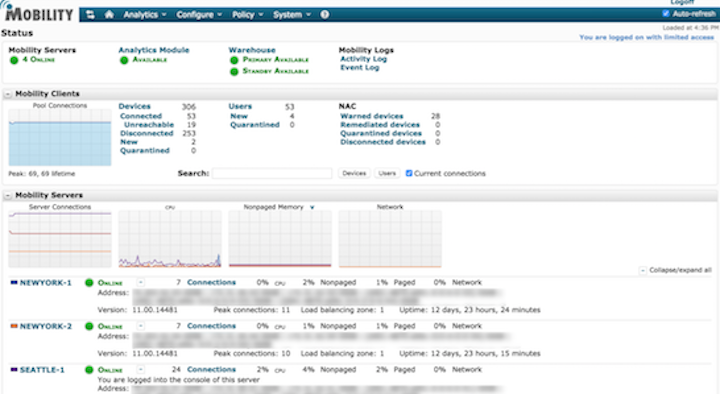Click green dot beside Primary Available
This screenshot has height=394, width=720.
pyautogui.click(x=234, y=60)
